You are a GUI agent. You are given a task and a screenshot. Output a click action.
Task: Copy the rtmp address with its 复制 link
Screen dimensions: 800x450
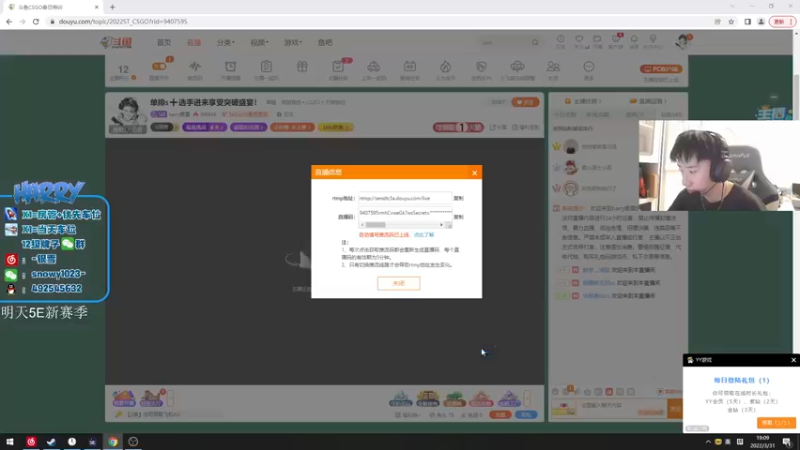[459, 198]
